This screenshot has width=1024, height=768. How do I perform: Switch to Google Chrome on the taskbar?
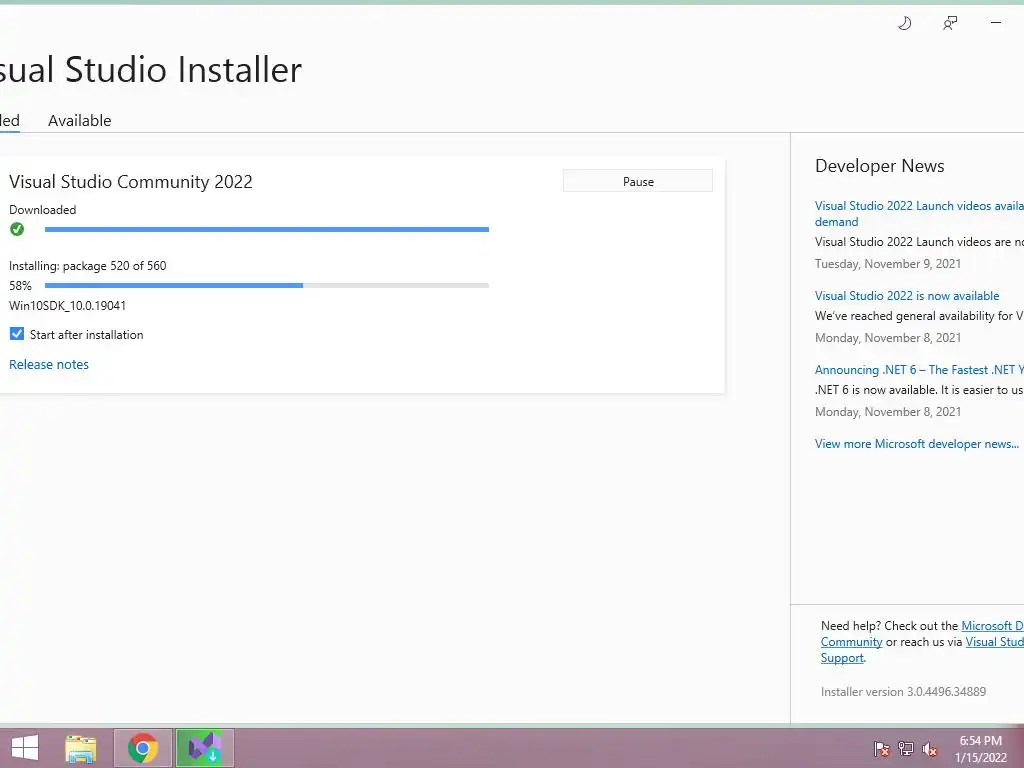[x=143, y=748]
